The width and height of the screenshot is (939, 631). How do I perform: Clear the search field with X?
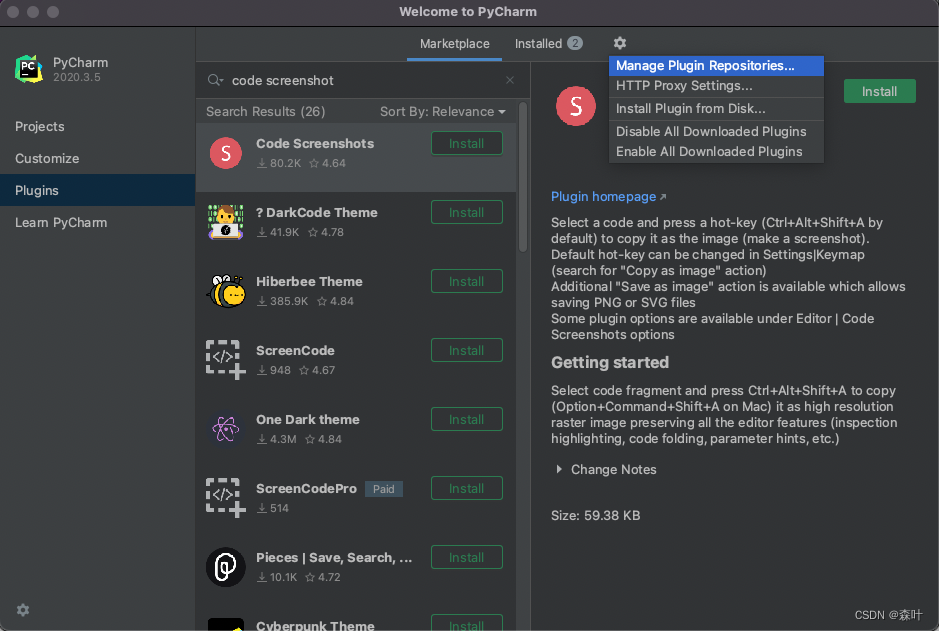[510, 80]
